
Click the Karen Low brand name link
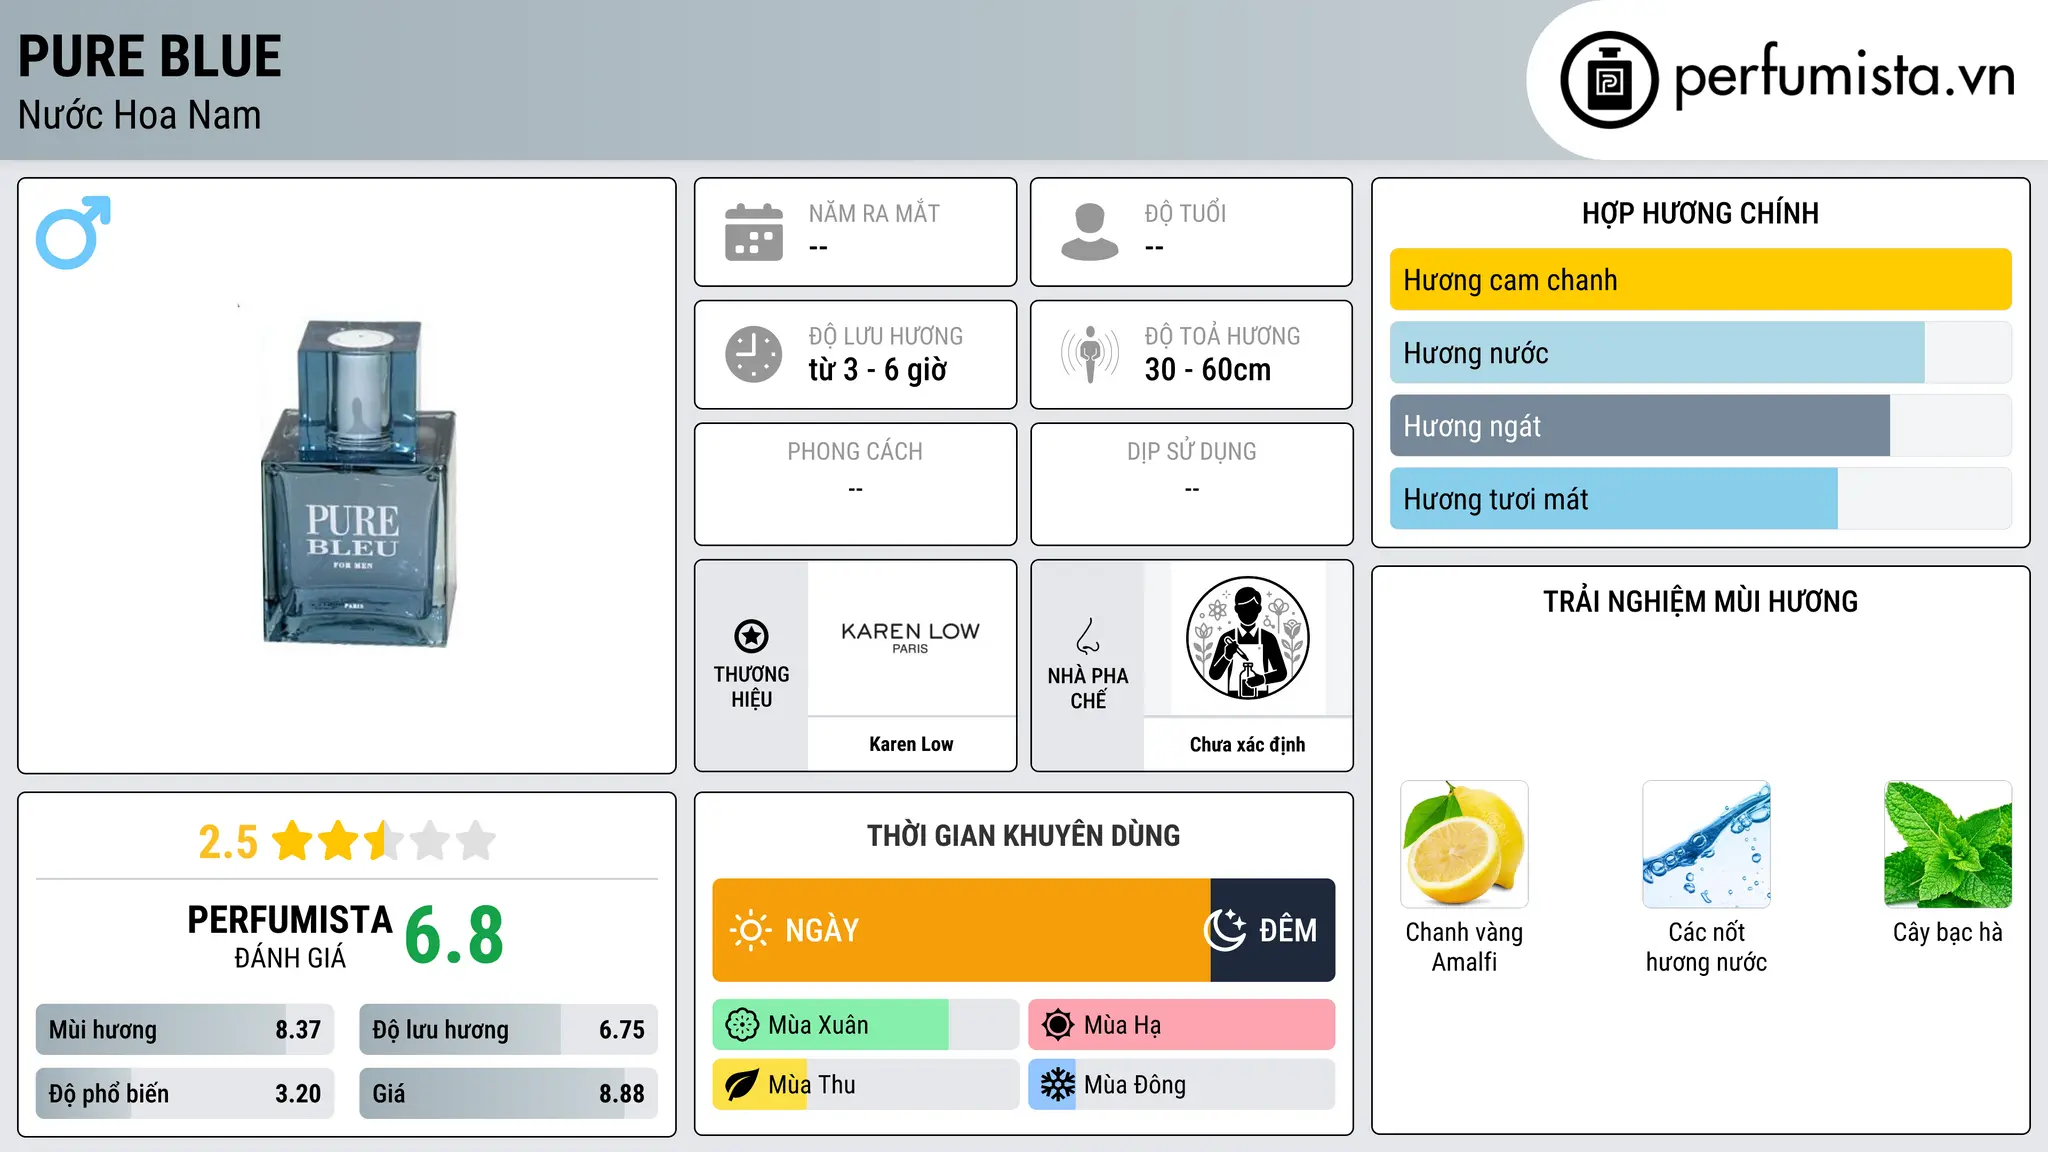click(911, 744)
